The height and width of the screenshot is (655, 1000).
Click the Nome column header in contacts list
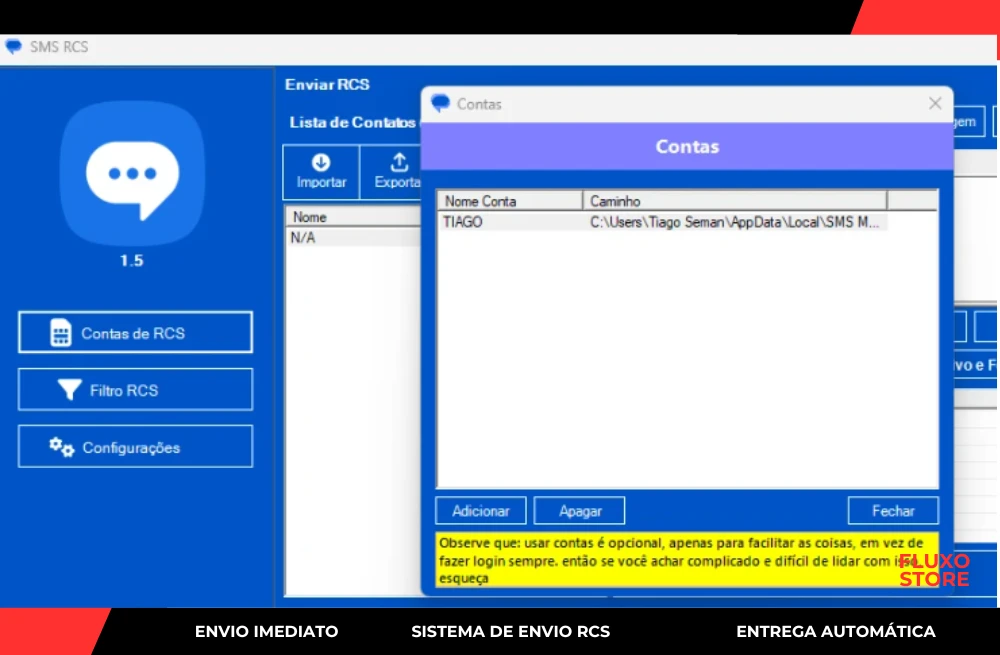coord(310,217)
